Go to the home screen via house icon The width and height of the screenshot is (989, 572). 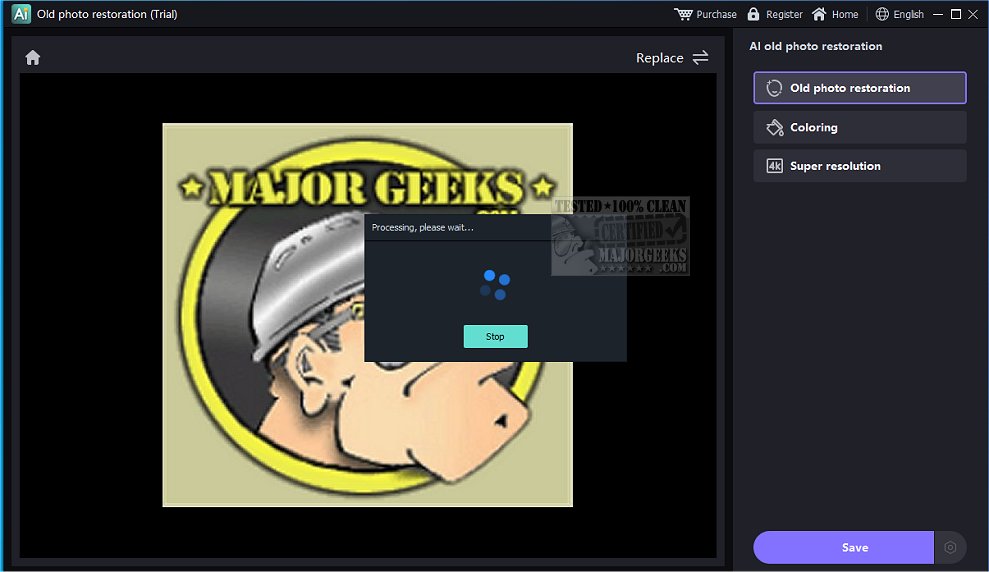(33, 58)
